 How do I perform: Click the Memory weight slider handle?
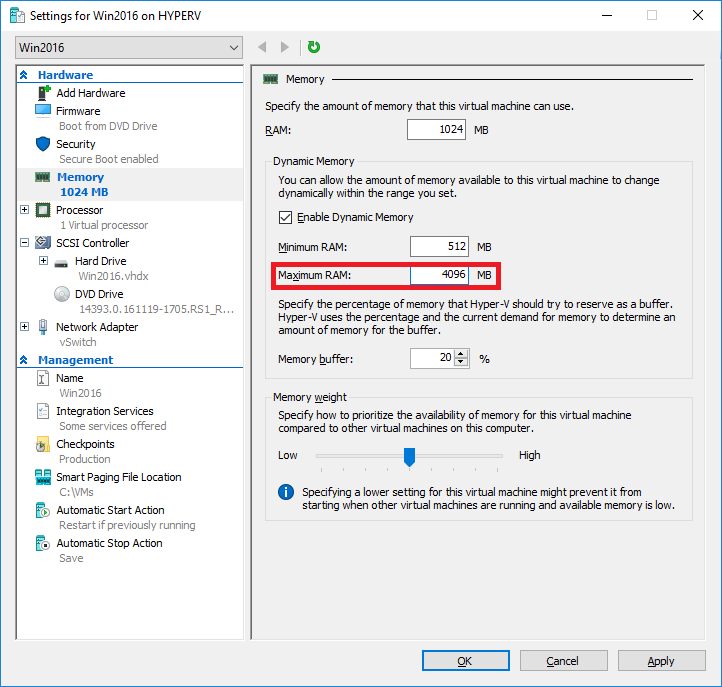coord(409,457)
